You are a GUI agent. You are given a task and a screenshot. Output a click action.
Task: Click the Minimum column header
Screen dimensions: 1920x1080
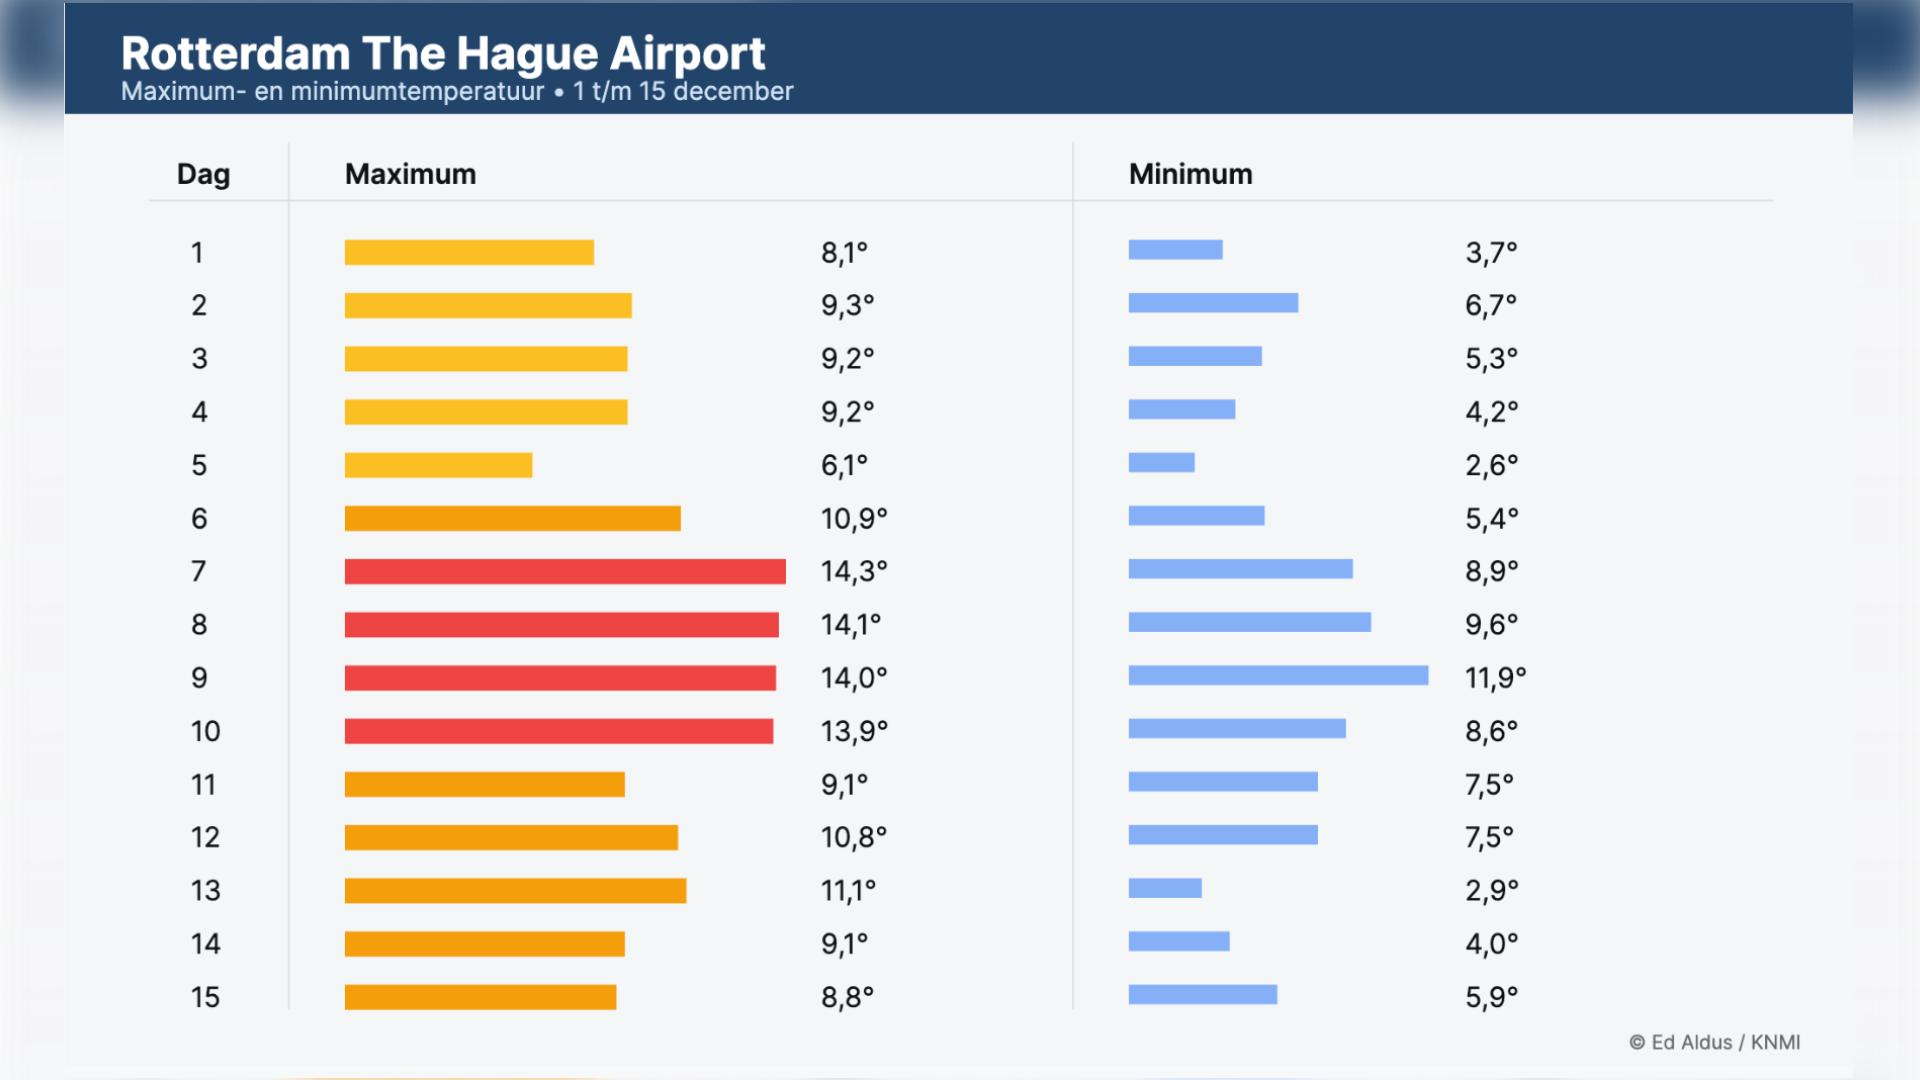tap(1190, 174)
